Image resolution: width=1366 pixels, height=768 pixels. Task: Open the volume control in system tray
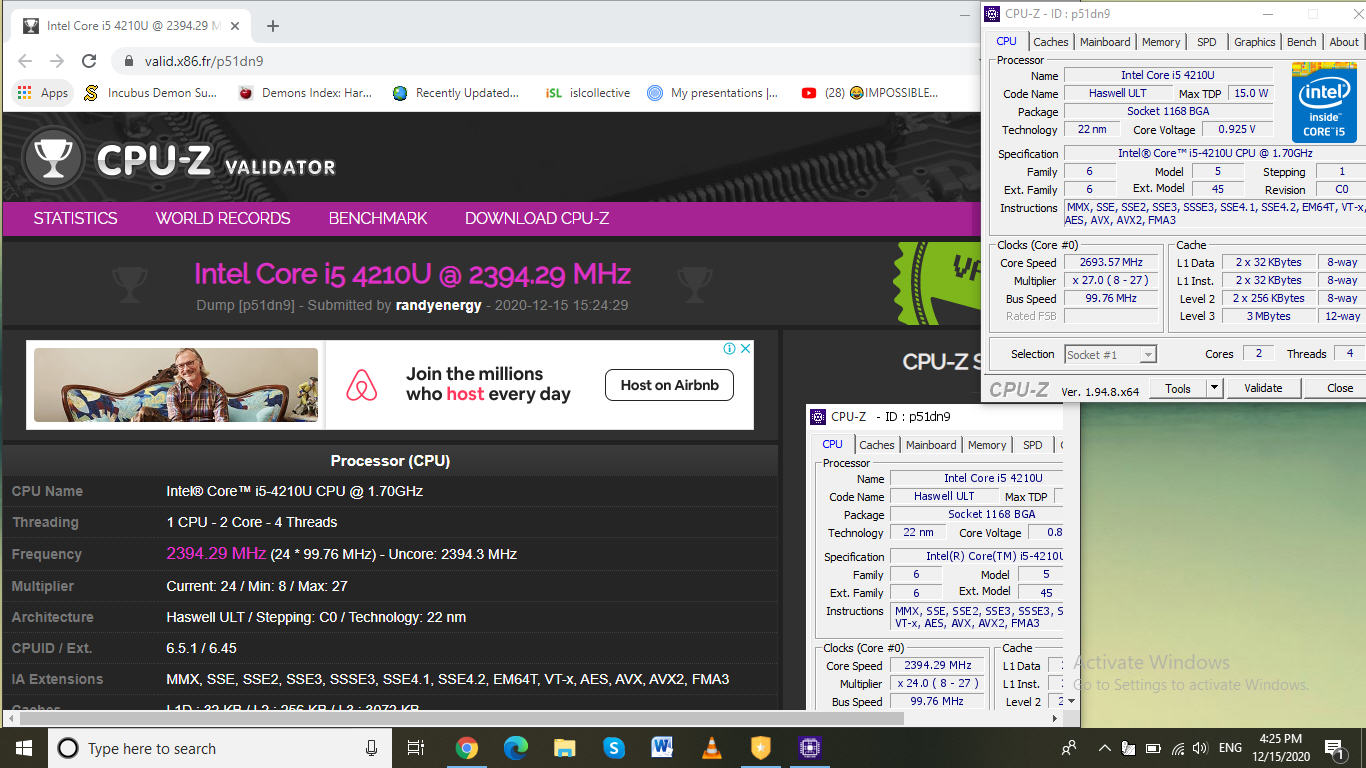point(1199,748)
